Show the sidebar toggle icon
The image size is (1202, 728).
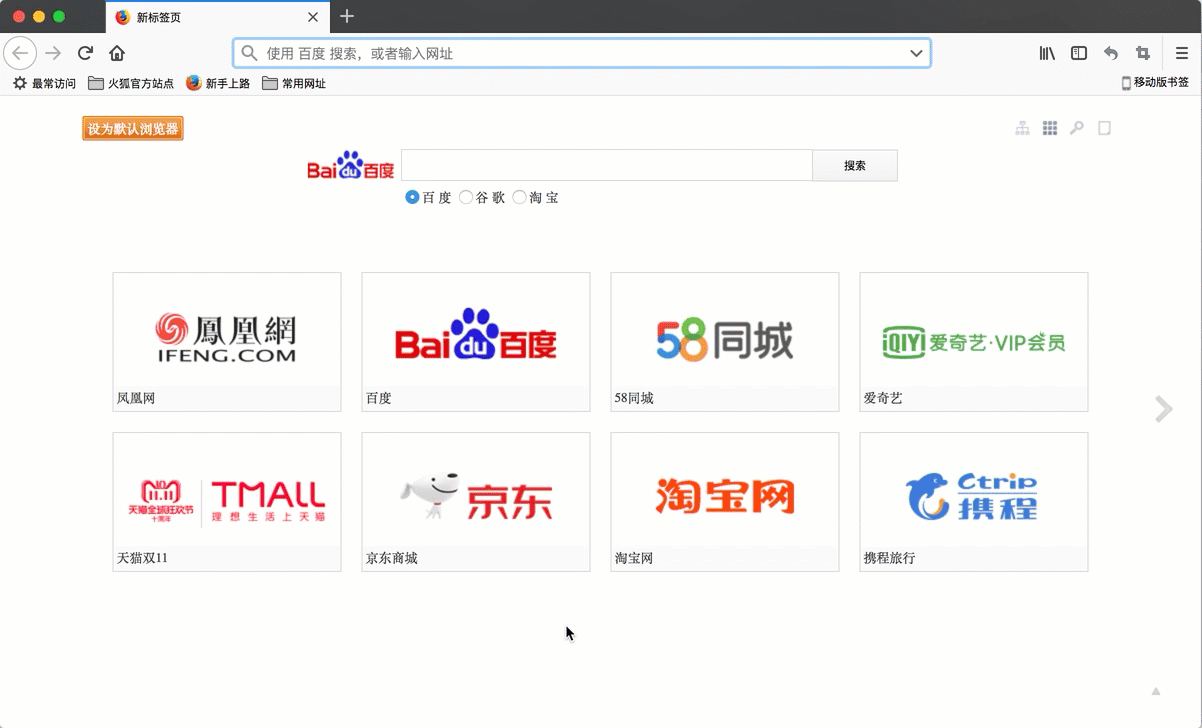1079,53
